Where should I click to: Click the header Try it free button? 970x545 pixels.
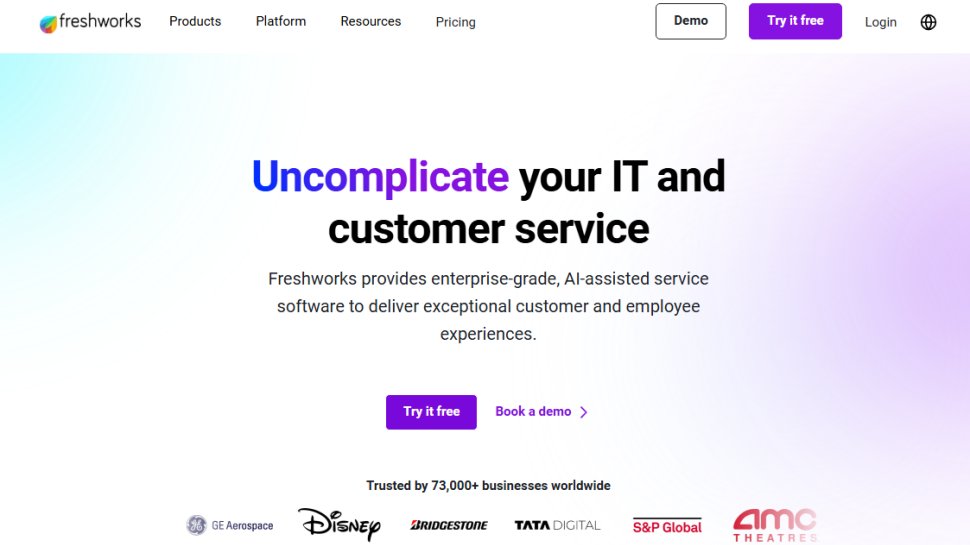pos(795,21)
